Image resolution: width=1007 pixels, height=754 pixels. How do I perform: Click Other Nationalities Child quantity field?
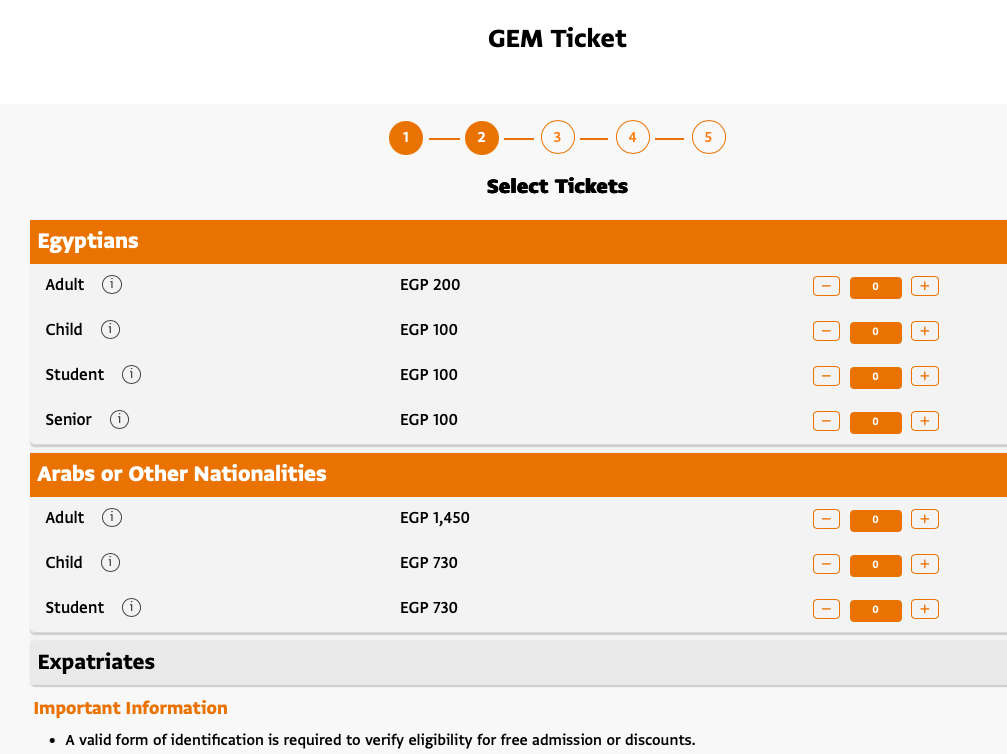pos(875,565)
